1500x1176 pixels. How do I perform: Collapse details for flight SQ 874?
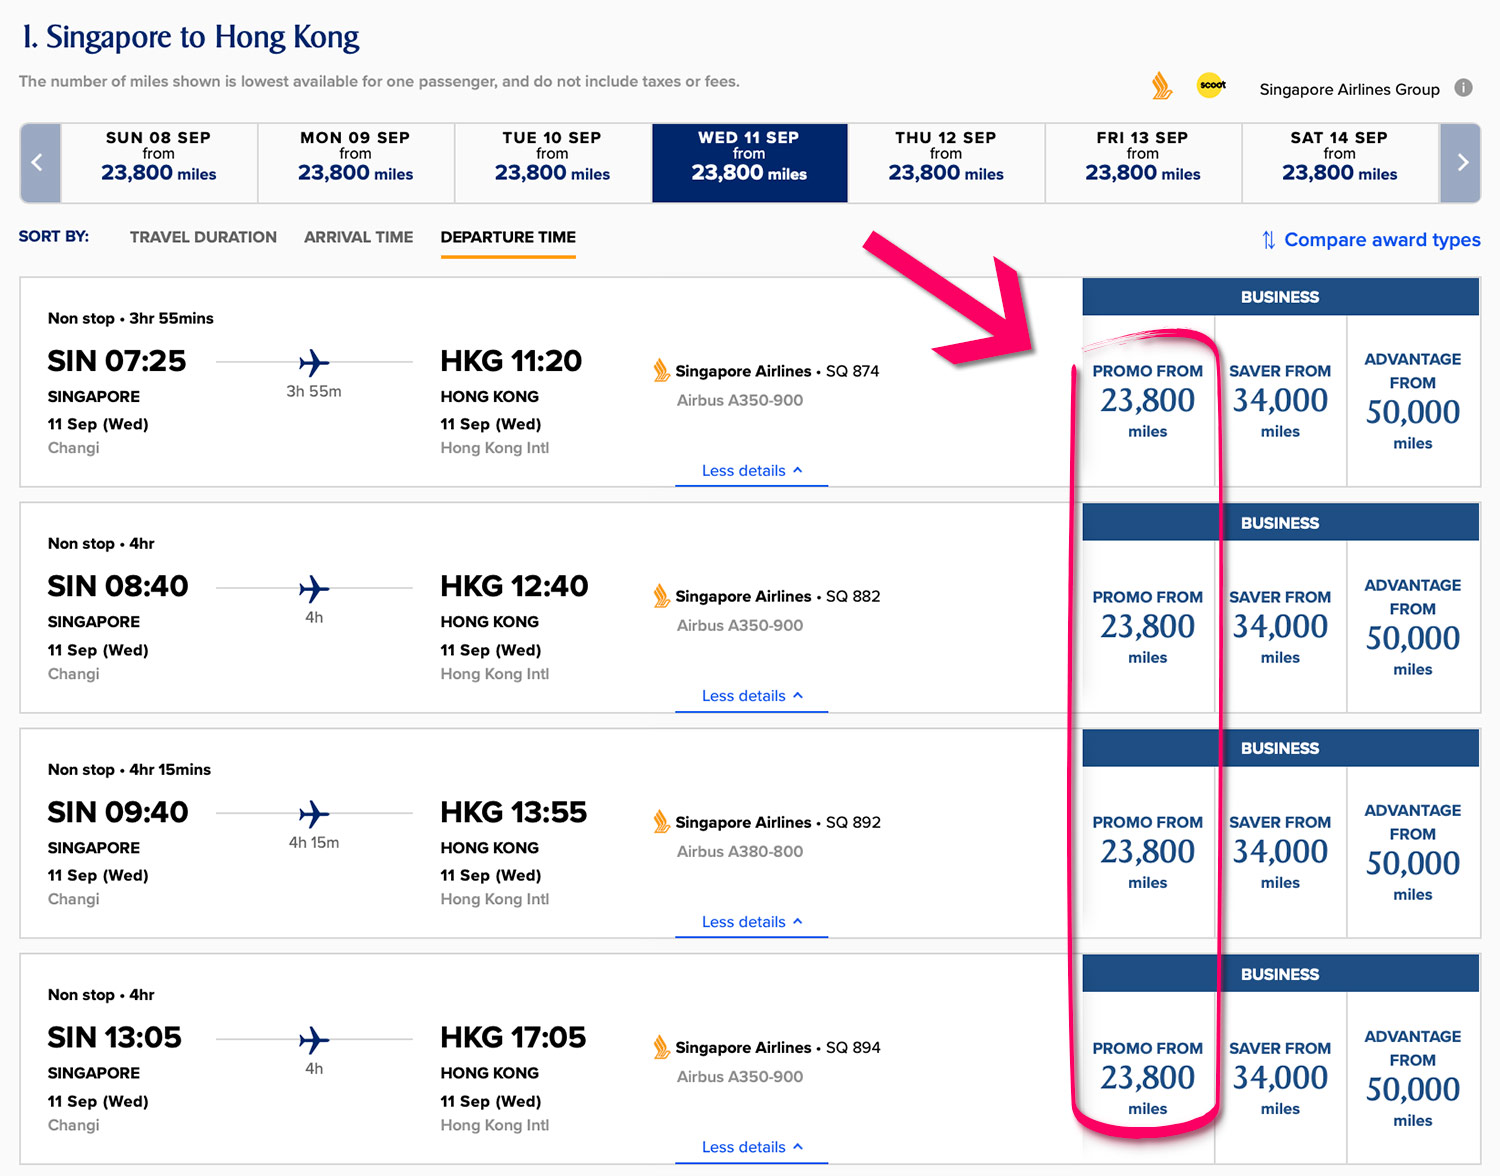751,471
